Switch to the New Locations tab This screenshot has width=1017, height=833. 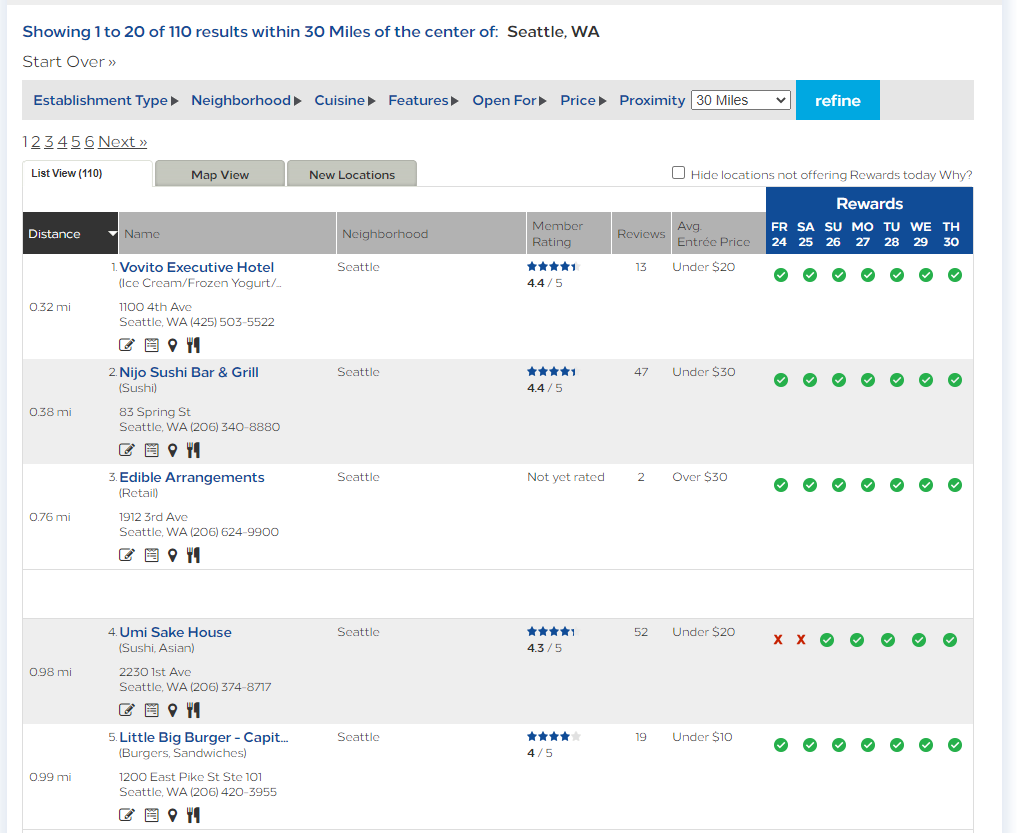point(352,175)
